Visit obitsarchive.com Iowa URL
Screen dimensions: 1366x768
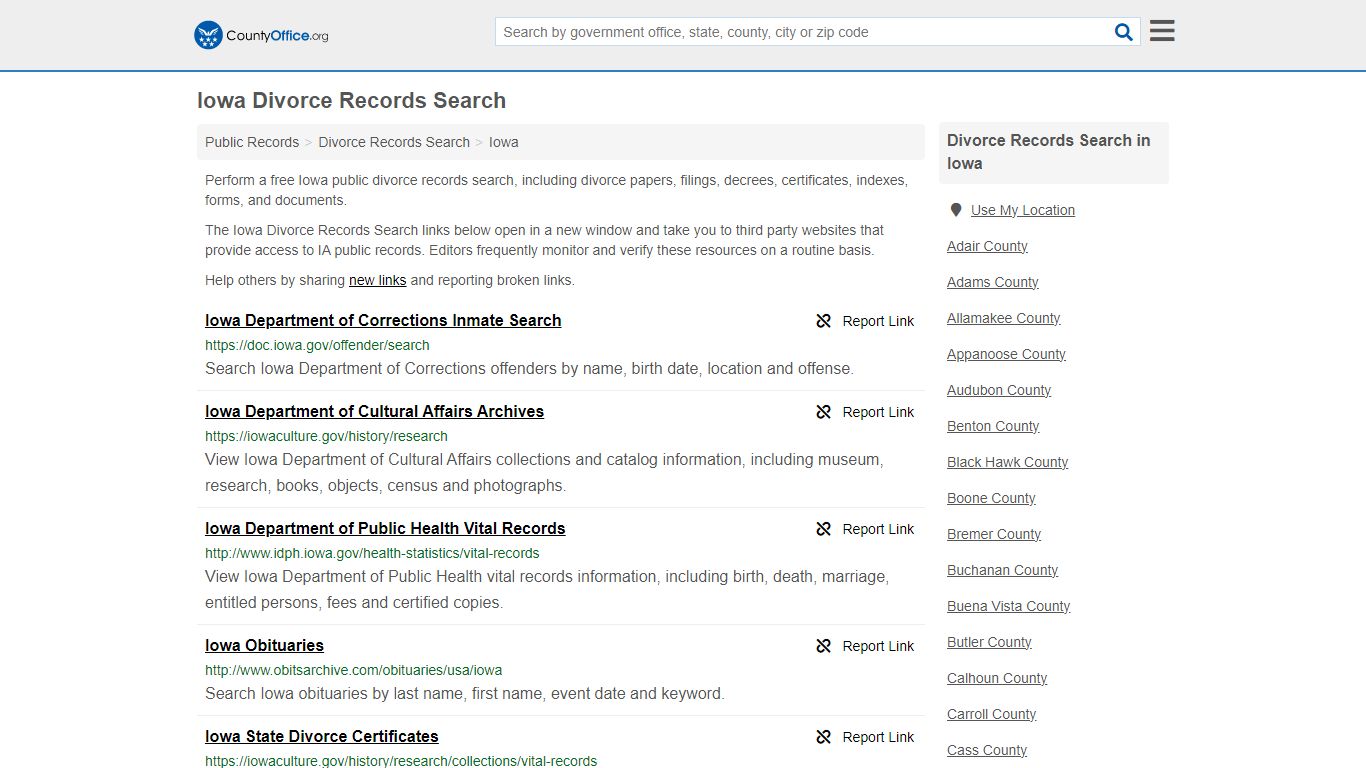point(353,670)
